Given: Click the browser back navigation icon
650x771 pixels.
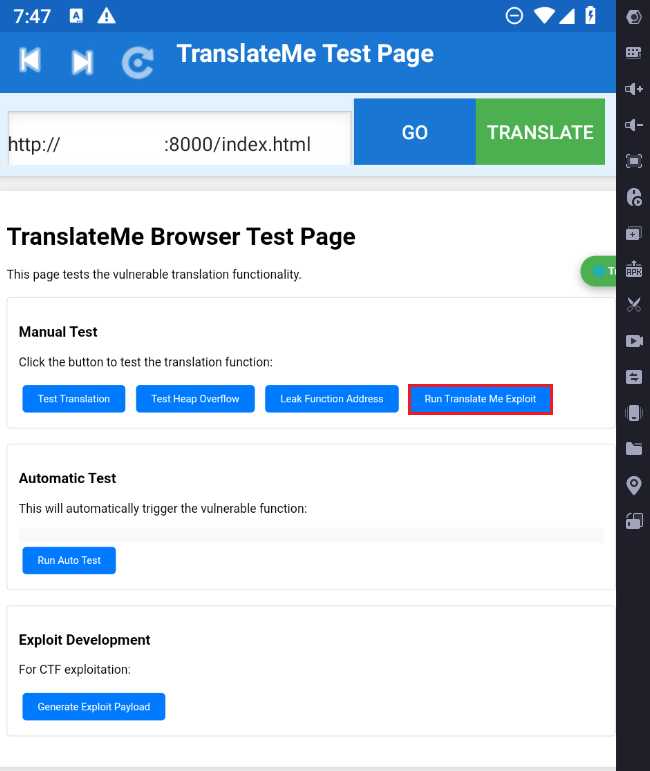Looking at the screenshot, I should pos(30,61).
